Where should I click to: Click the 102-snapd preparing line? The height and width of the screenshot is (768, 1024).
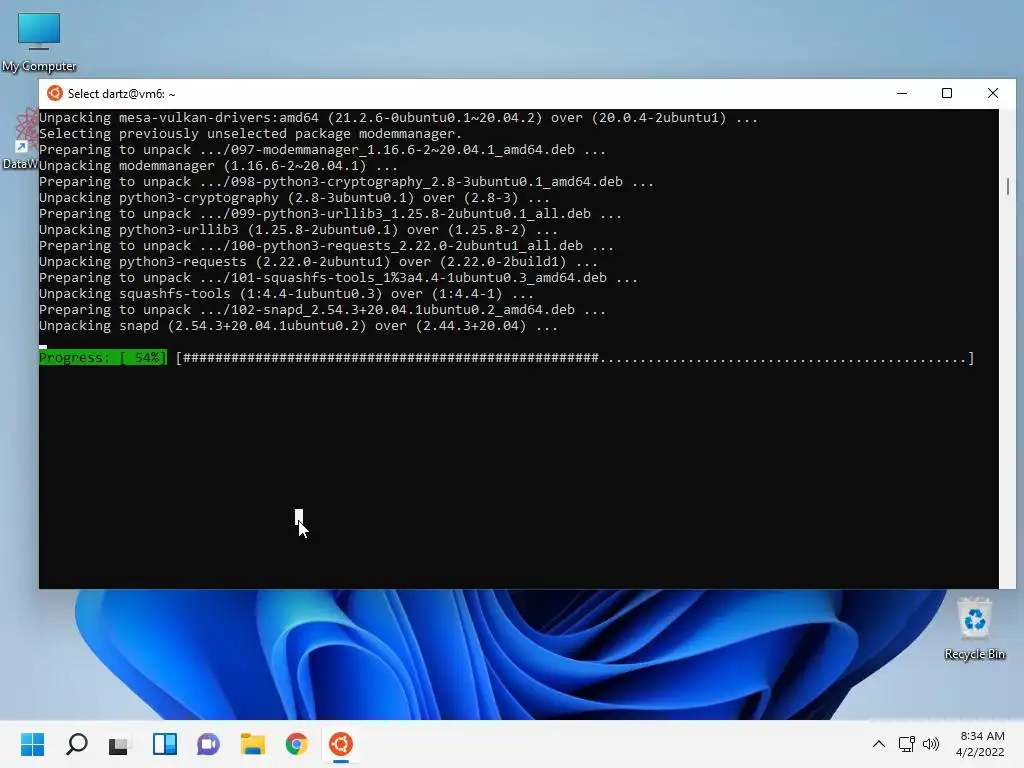[x=322, y=310]
